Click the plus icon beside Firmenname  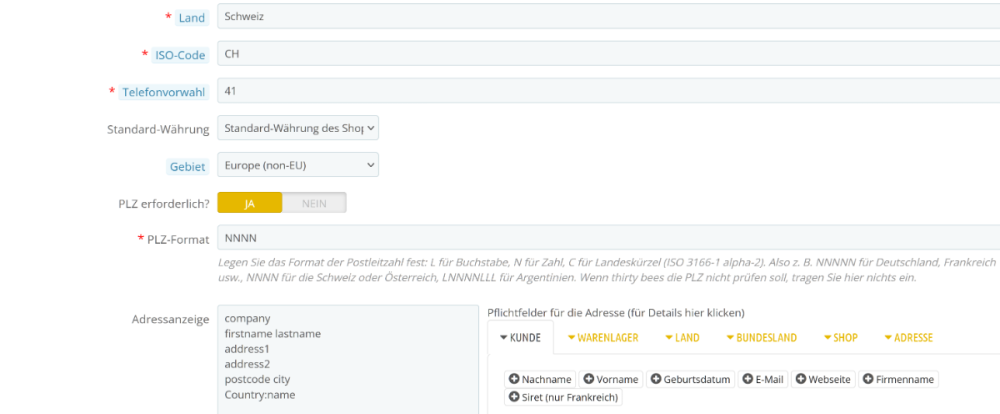(x=868, y=379)
